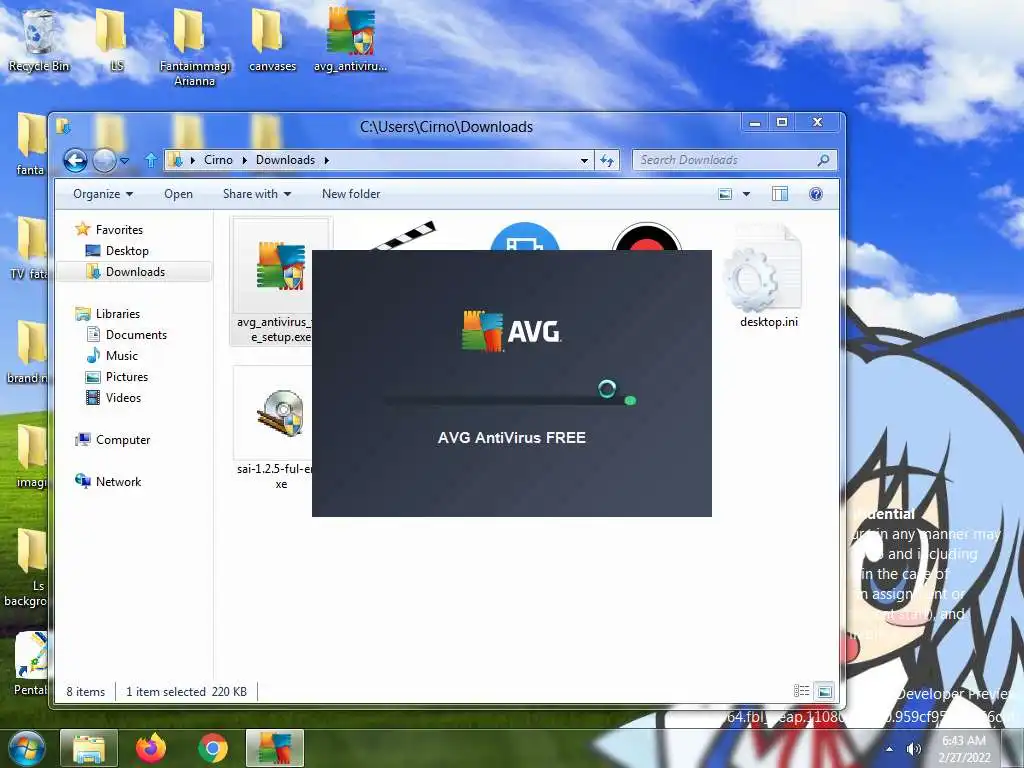Click the AVG logo in installer splash
Screen dimensions: 1024x768
(511, 332)
